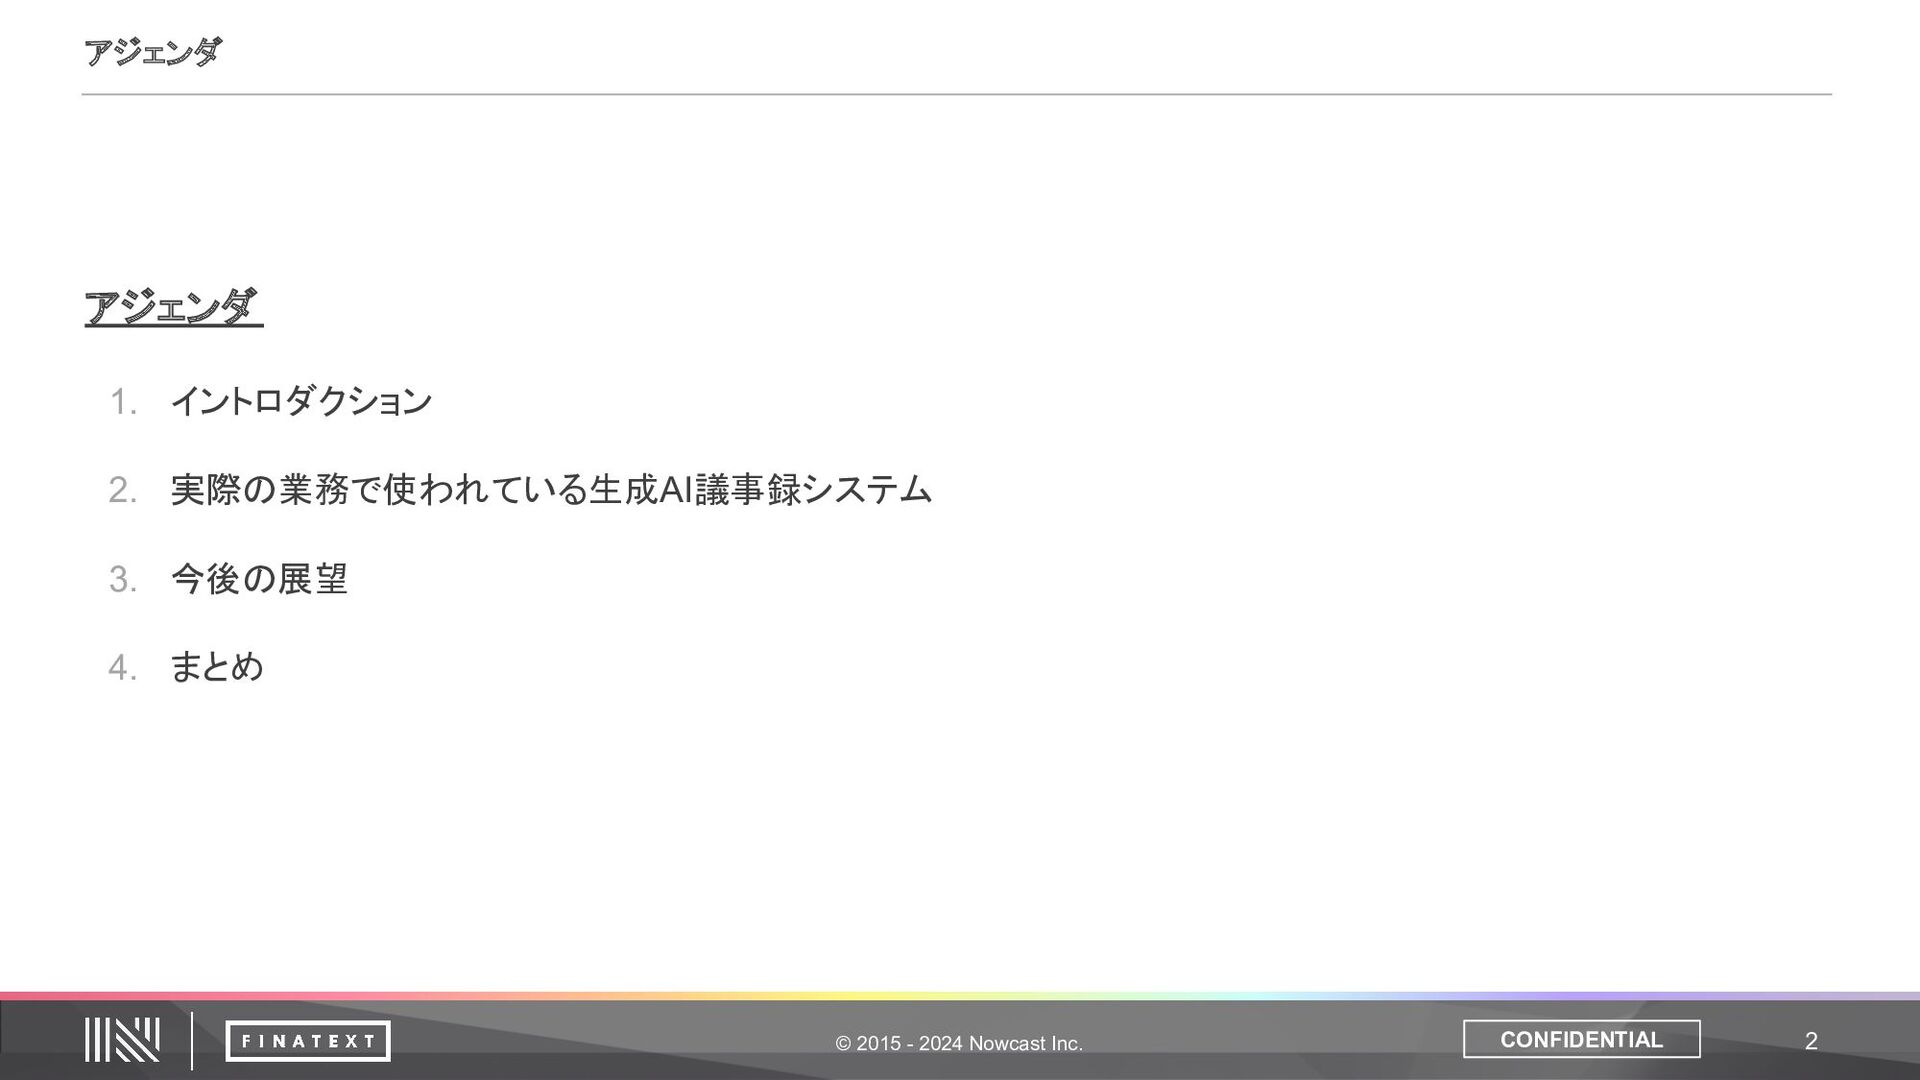Click the 2015 - 2024 year range
This screenshot has width=1920, height=1080.
pyautogui.click(x=909, y=1044)
